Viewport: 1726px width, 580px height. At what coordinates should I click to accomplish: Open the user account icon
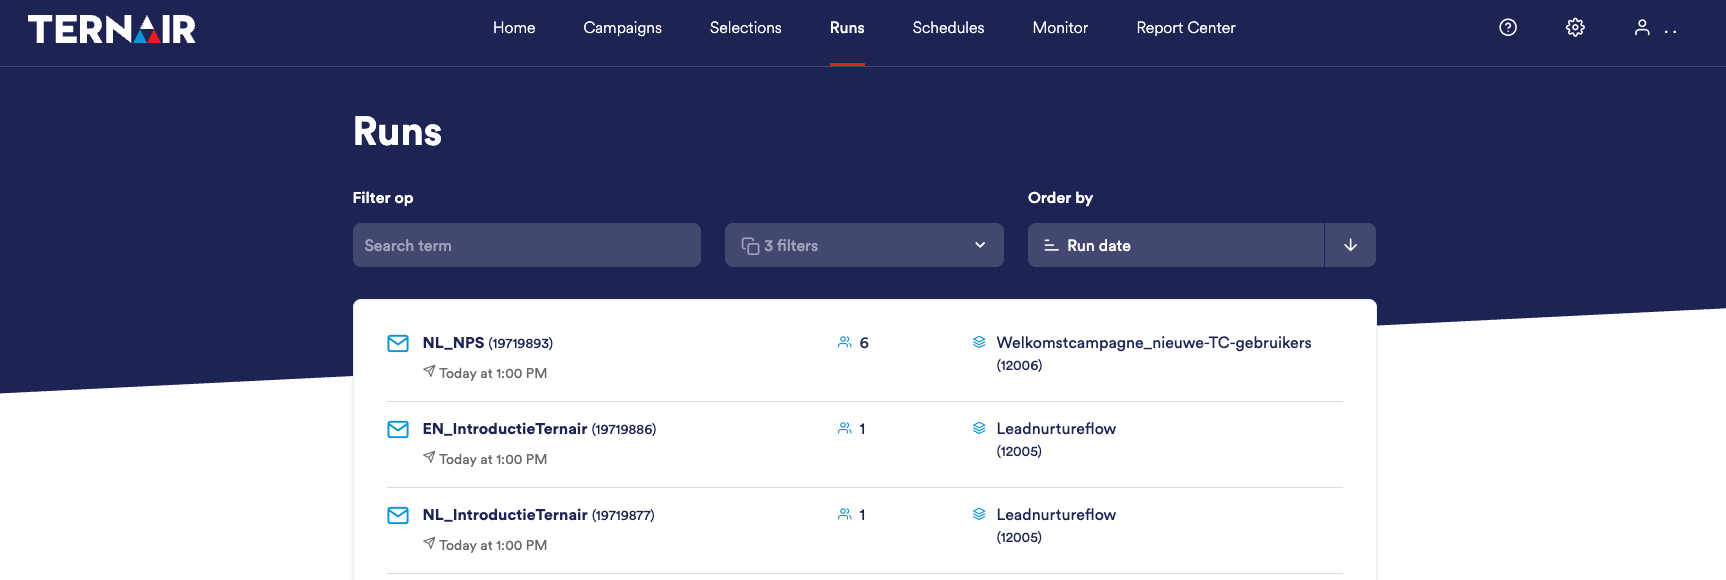[x=1642, y=28]
